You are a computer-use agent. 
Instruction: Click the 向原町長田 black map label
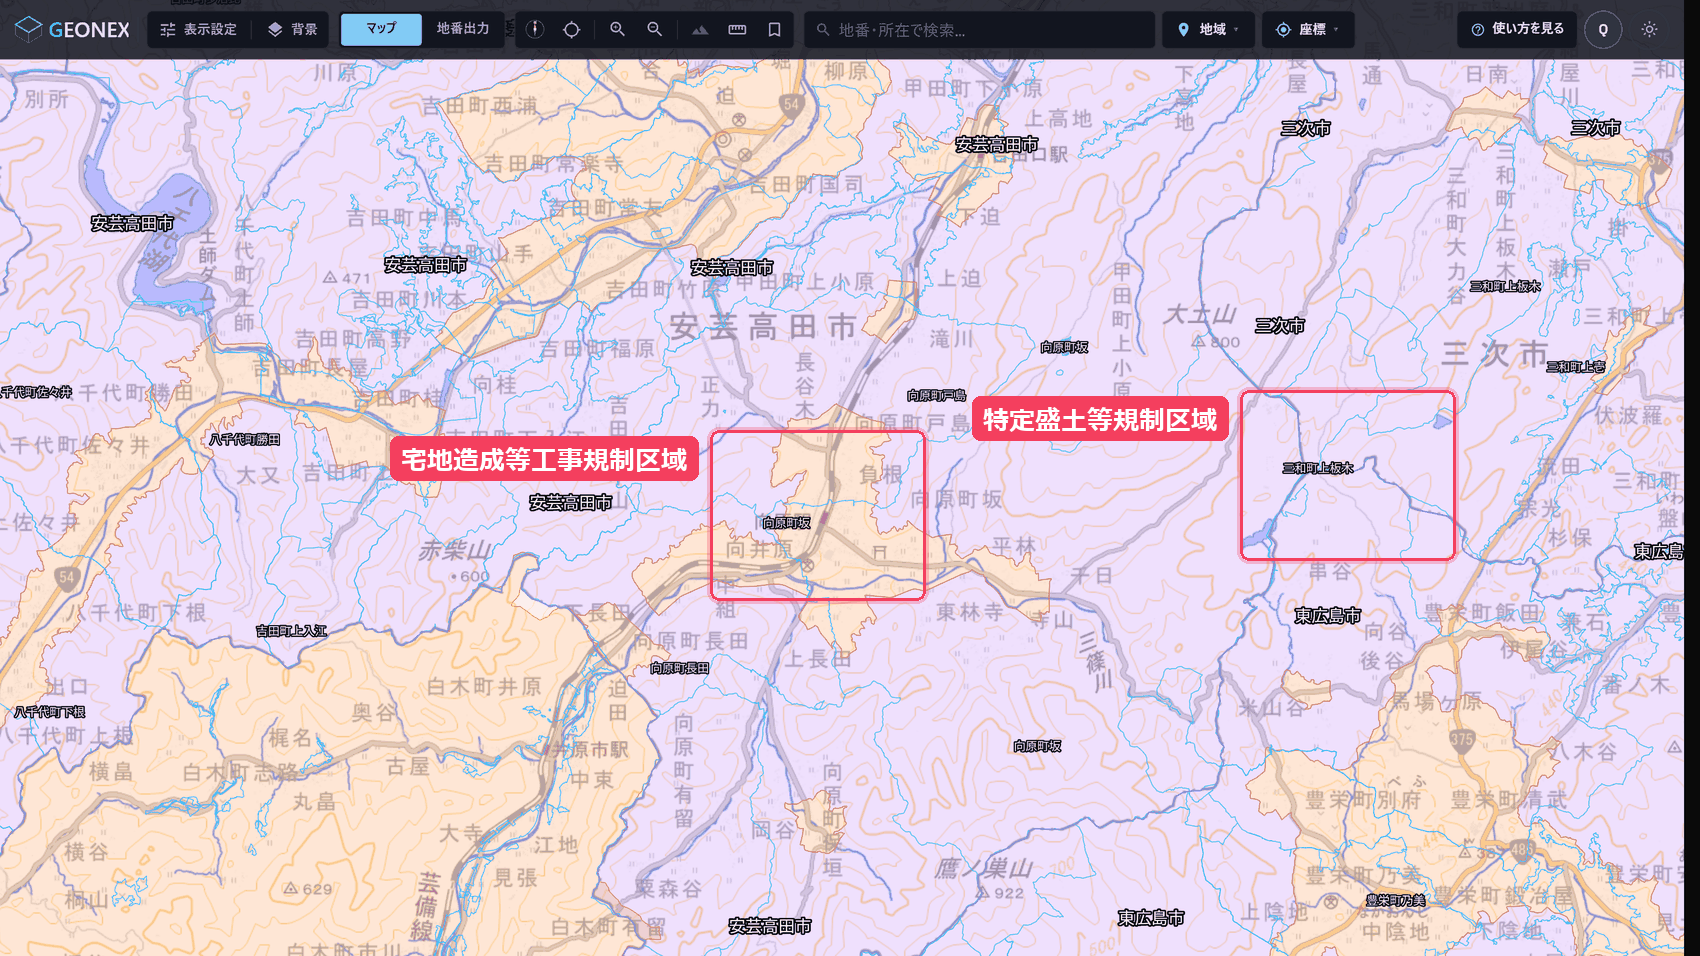click(680, 668)
